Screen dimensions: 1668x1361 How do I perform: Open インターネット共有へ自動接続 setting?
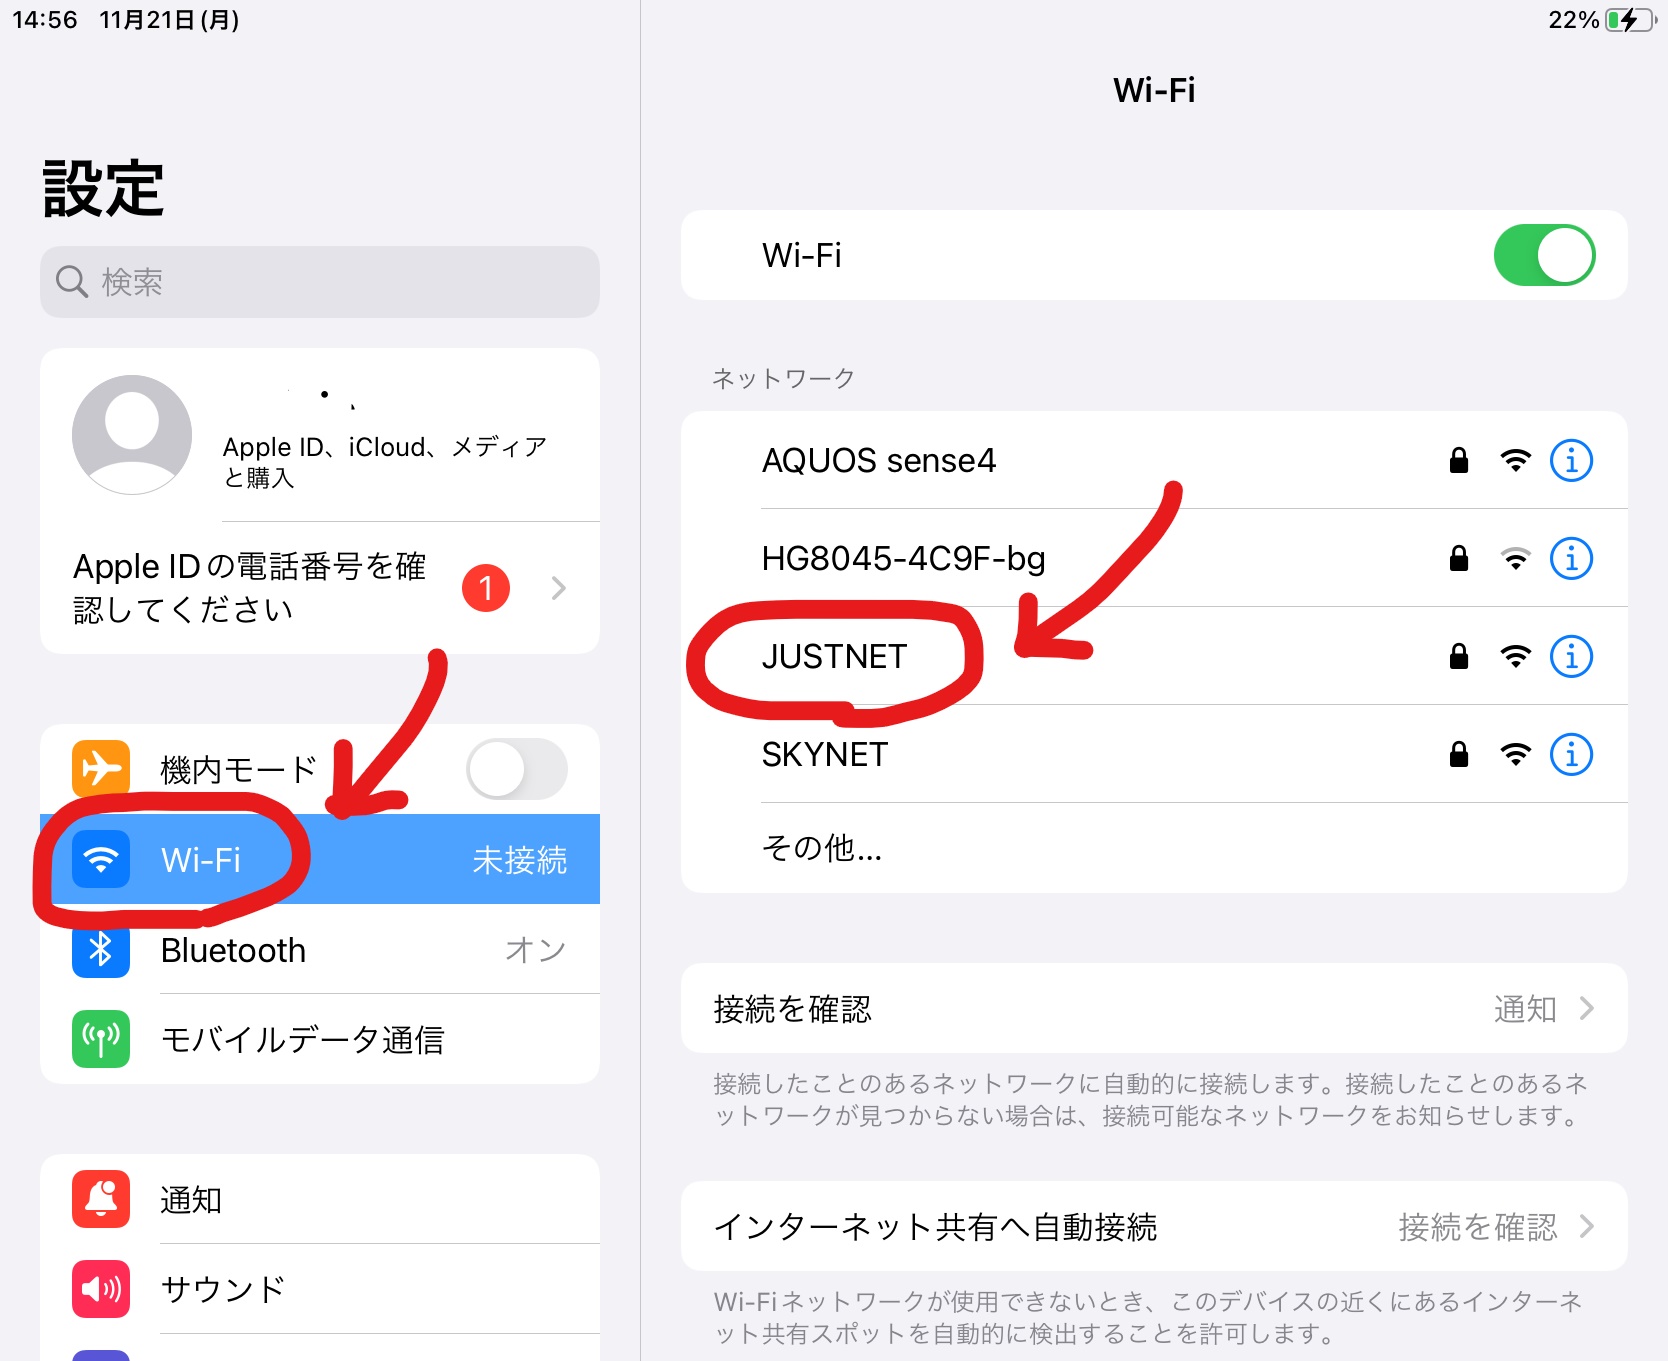pos(1154,1226)
